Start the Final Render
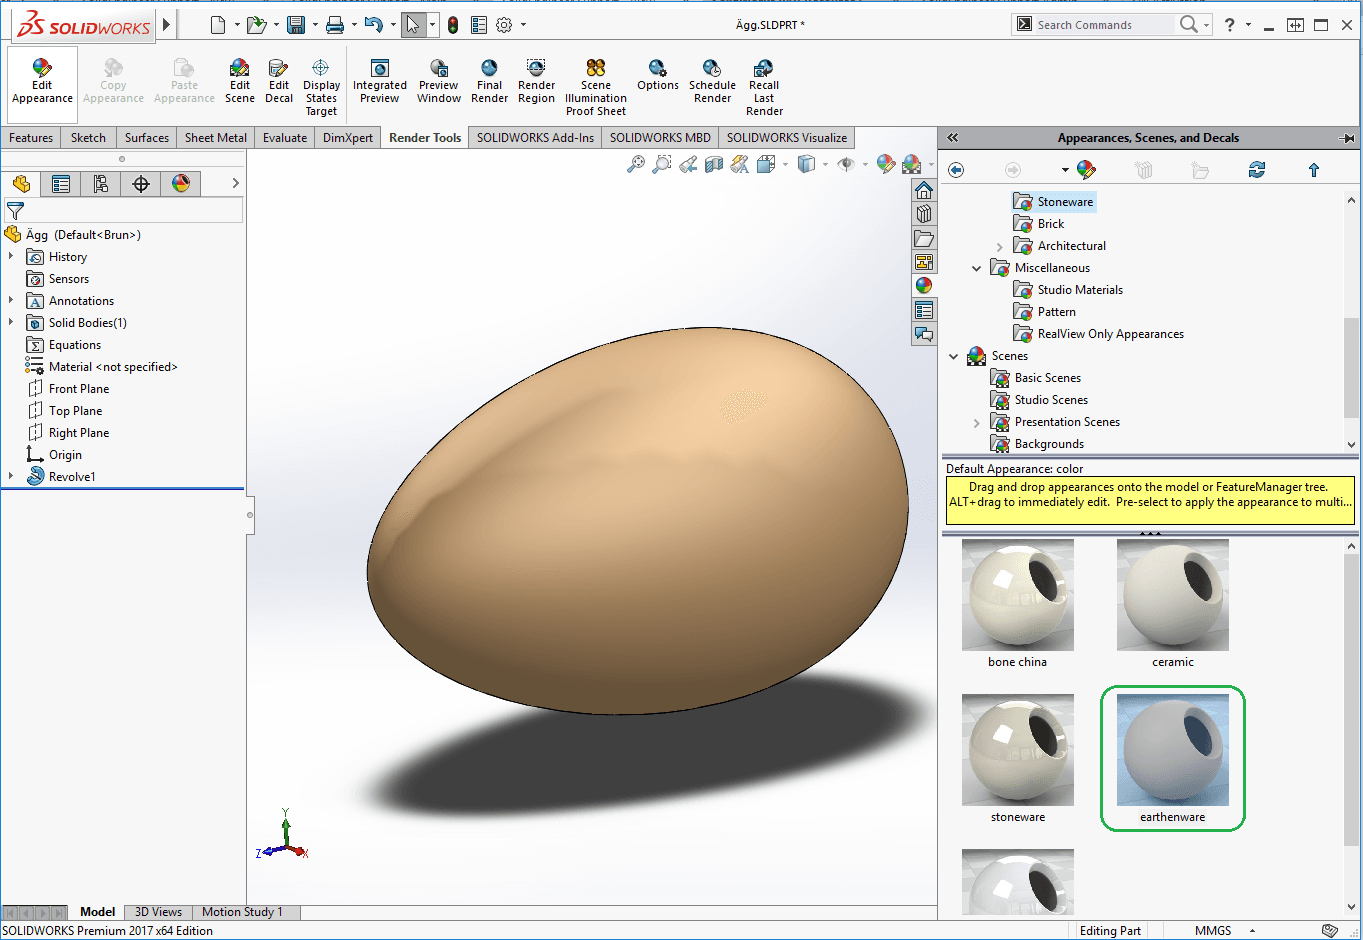 point(489,69)
